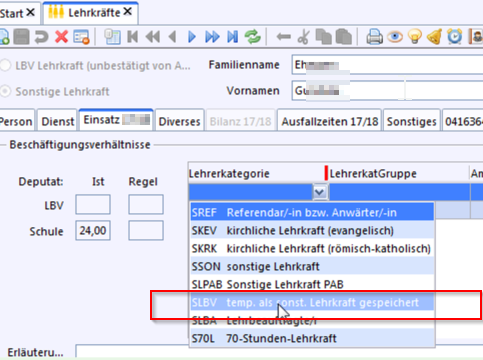Image resolution: width=483 pixels, height=360 pixels.
Task: Click the Schule Ist field showing 24,00
Action: click(93, 230)
